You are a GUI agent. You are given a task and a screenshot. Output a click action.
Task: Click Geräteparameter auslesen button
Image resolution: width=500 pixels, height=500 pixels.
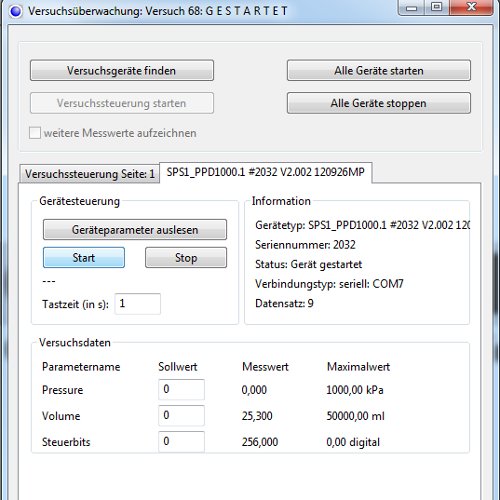click(x=135, y=229)
